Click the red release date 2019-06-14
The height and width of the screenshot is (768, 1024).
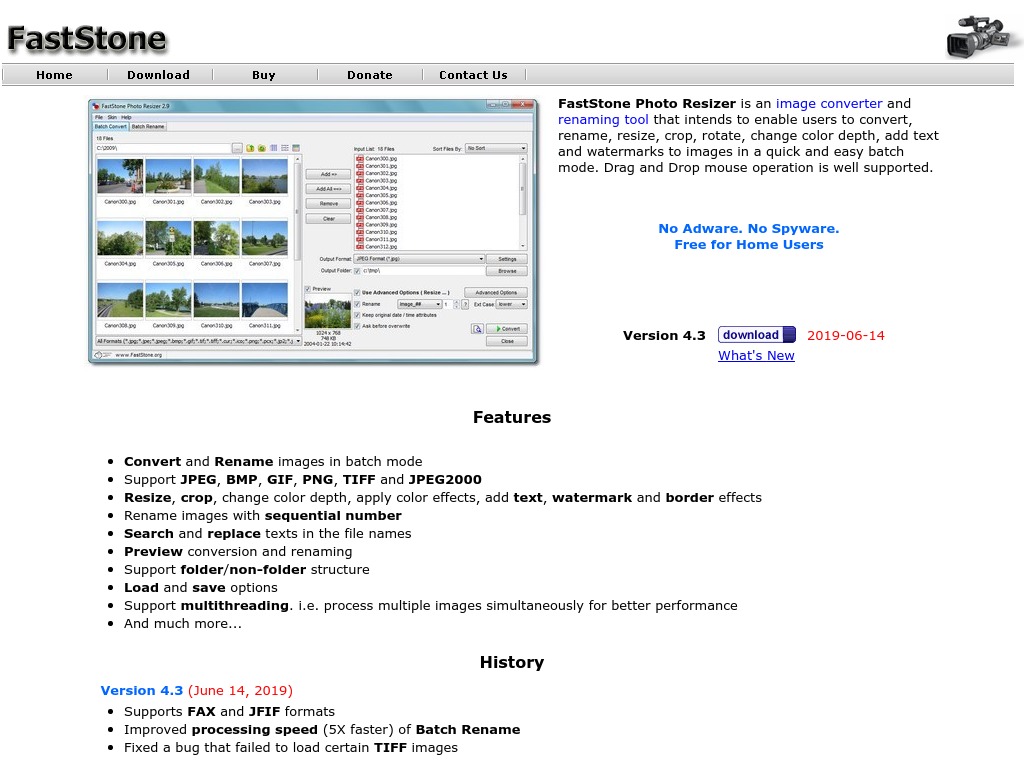pos(846,336)
